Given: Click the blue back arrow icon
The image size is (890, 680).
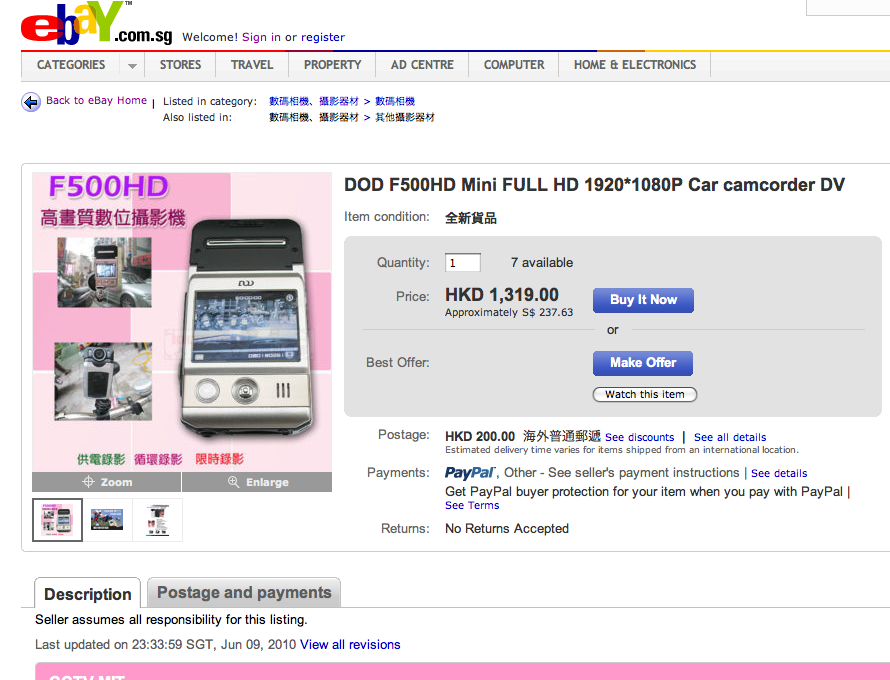Looking at the screenshot, I should [x=31, y=102].
